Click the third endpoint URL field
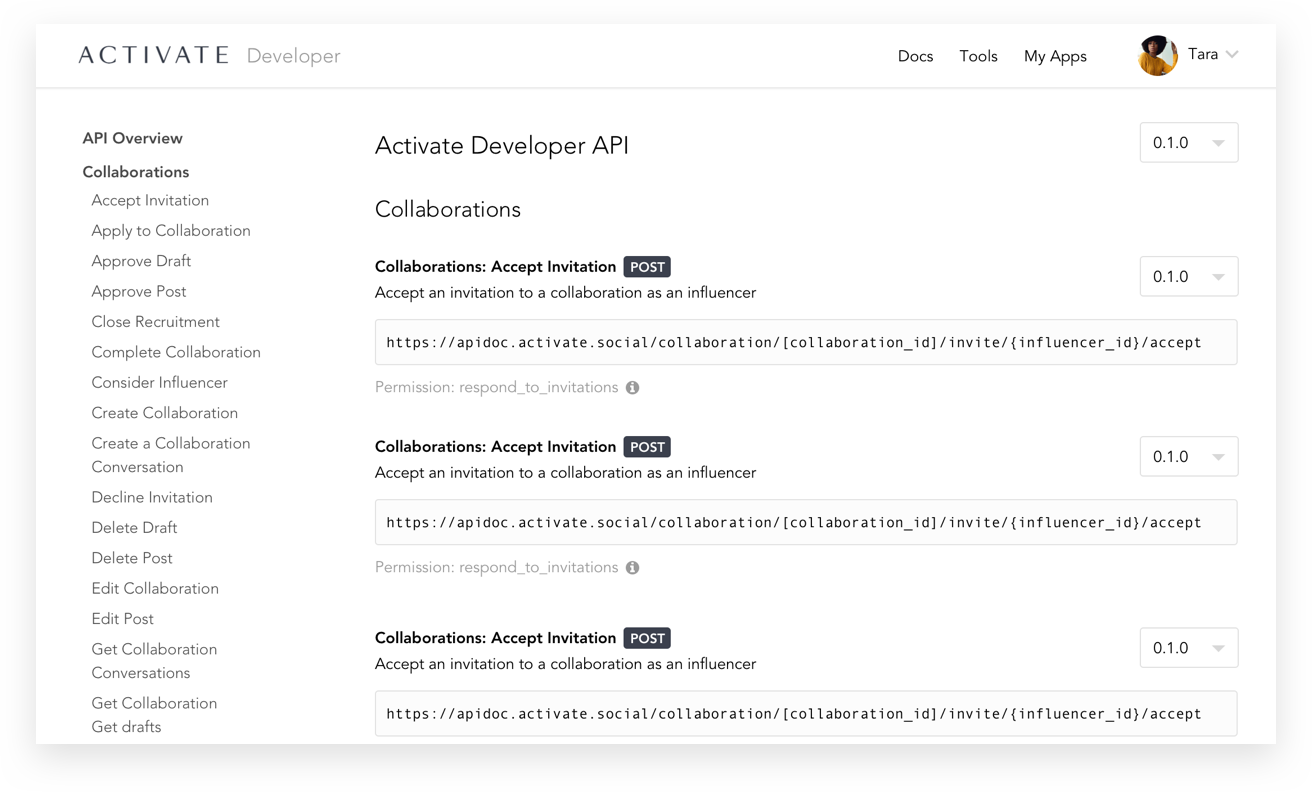 tap(806, 713)
